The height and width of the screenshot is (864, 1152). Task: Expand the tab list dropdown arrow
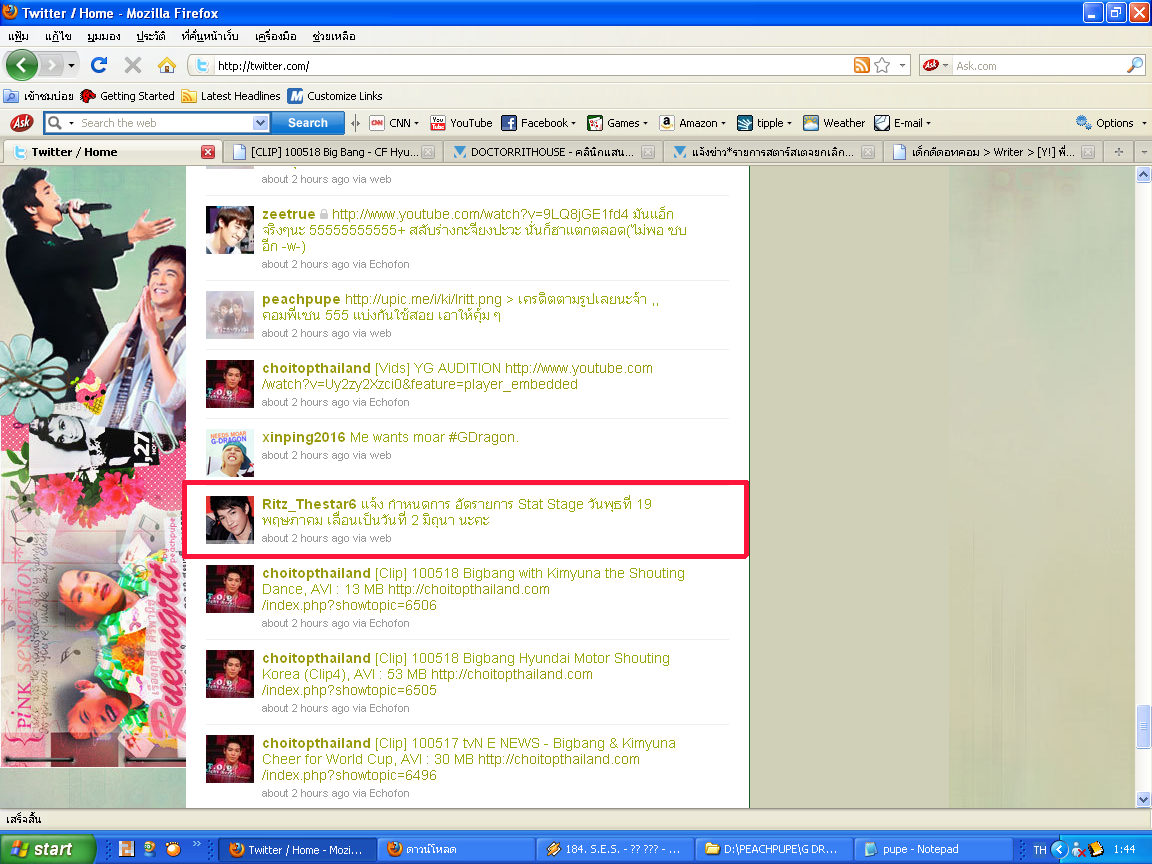(1143, 152)
